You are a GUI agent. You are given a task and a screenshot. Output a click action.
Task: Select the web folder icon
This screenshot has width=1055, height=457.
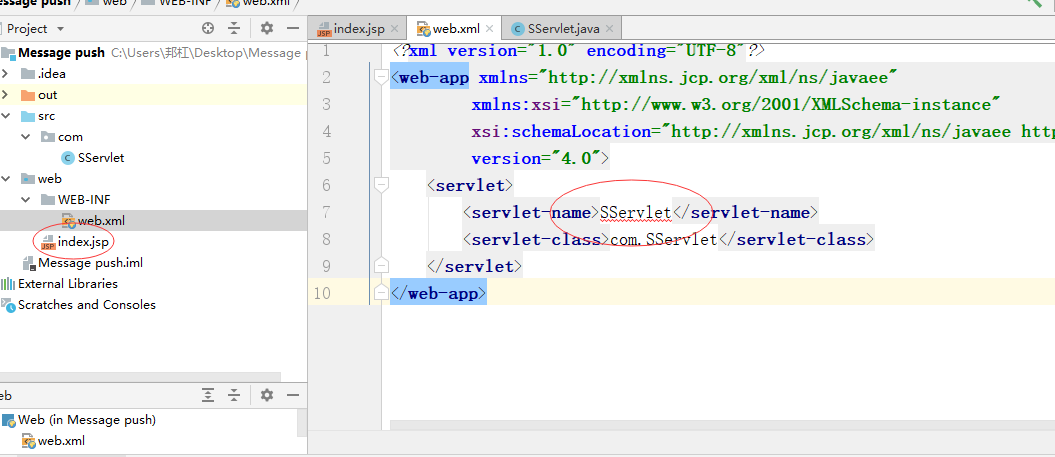pyautogui.click(x=28, y=178)
